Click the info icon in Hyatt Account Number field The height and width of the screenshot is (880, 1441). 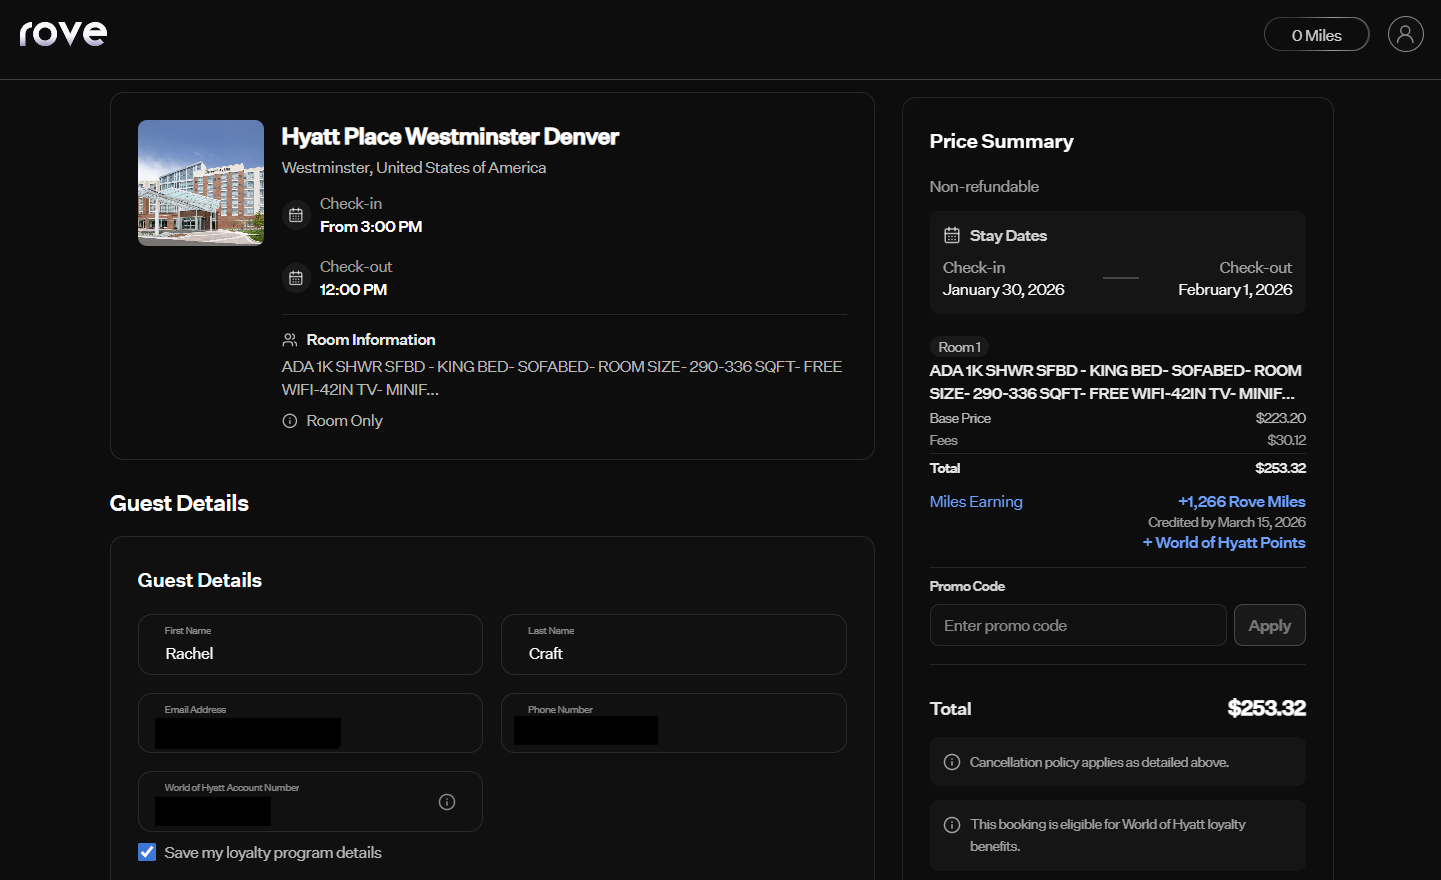pyautogui.click(x=447, y=801)
